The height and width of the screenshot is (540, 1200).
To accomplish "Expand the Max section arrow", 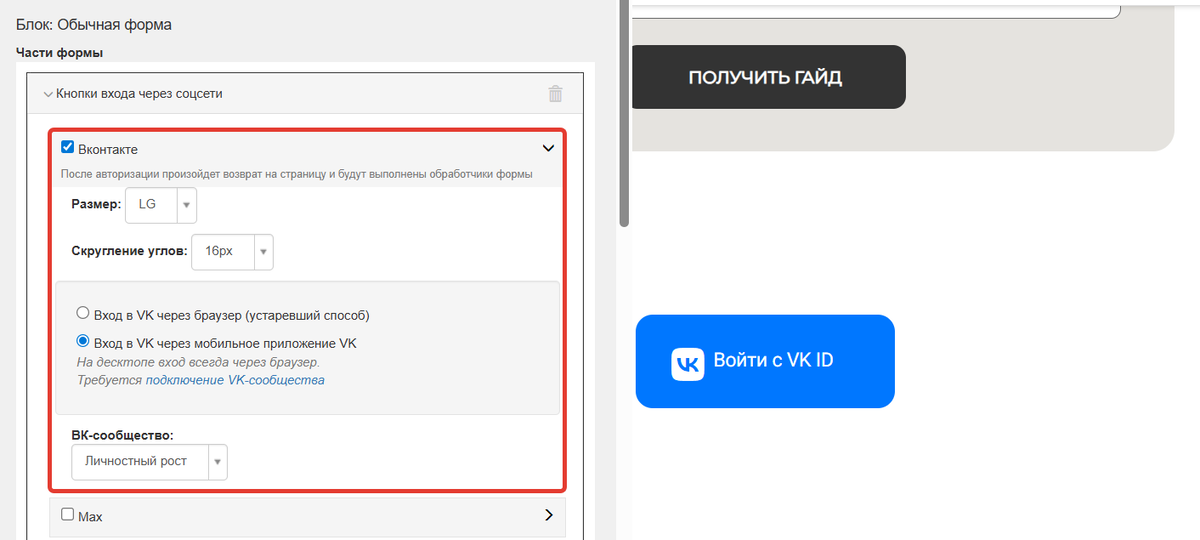I will 548,516.
